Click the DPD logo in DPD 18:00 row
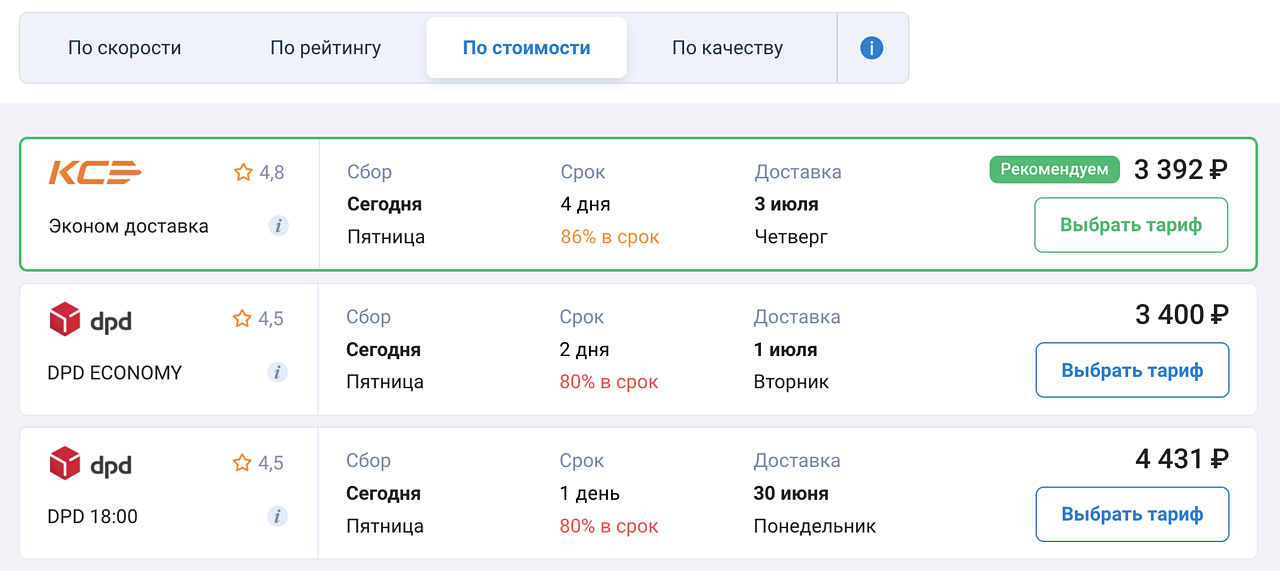This screenshot has width=1280, height=571. [x=90, y=464]
